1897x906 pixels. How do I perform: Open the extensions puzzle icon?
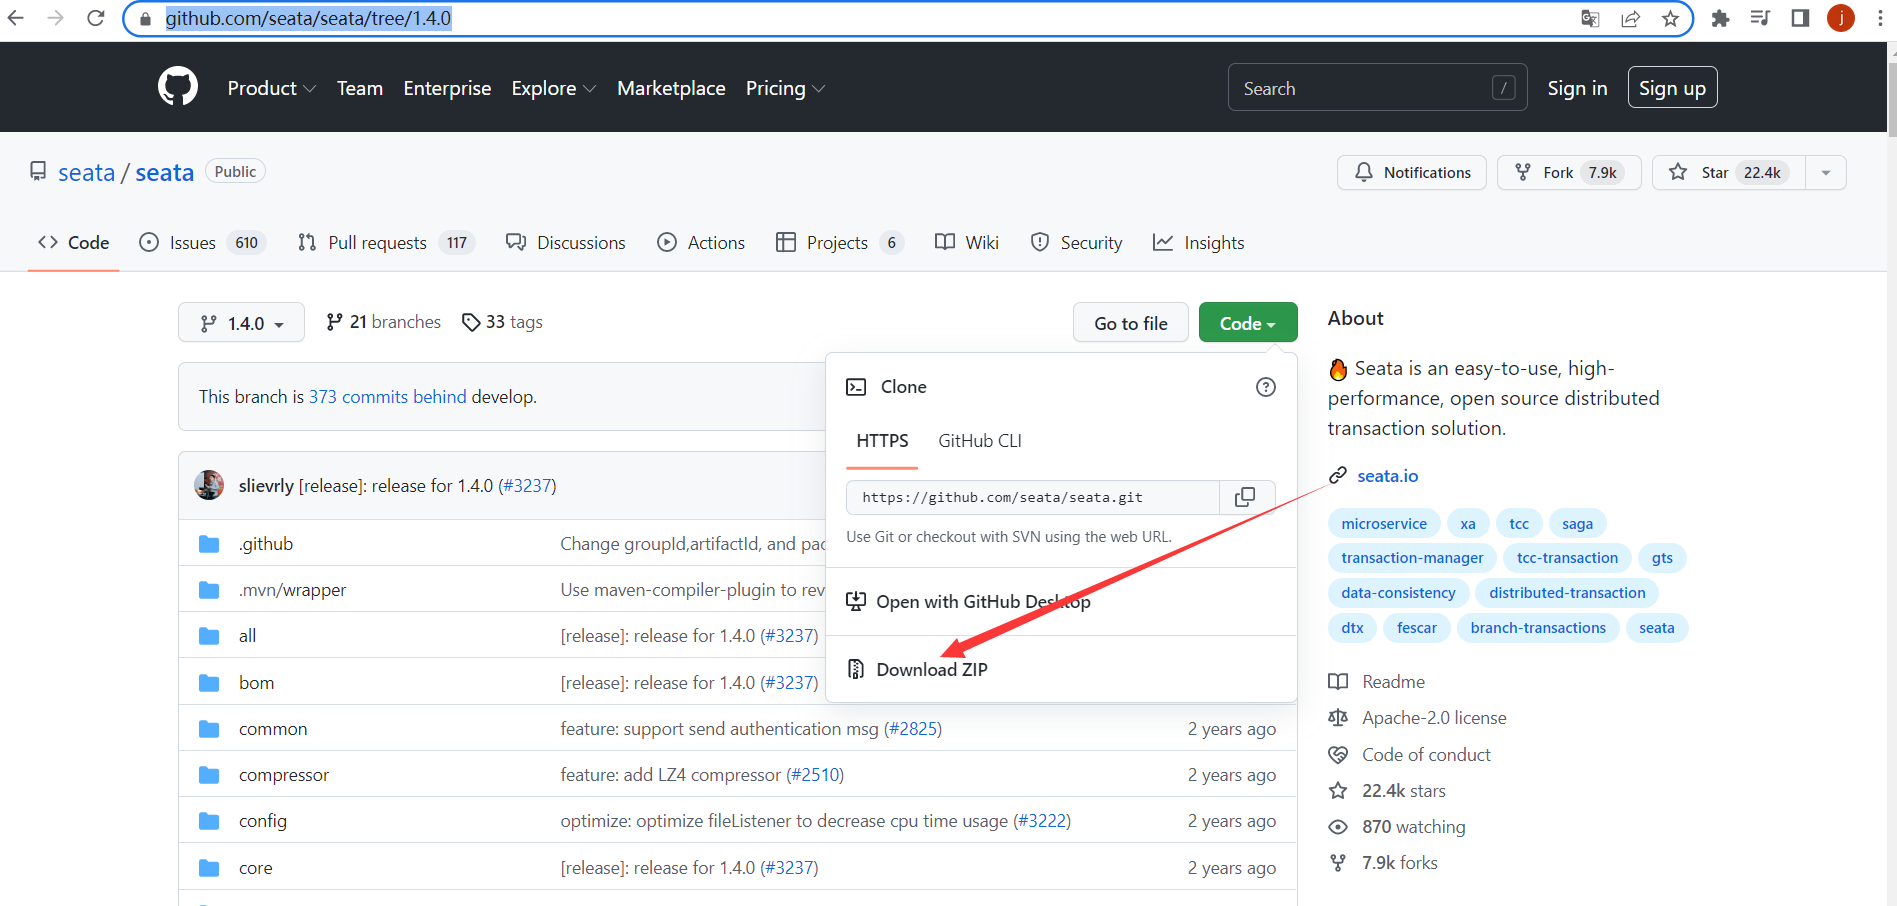[x=1720, y=18]
